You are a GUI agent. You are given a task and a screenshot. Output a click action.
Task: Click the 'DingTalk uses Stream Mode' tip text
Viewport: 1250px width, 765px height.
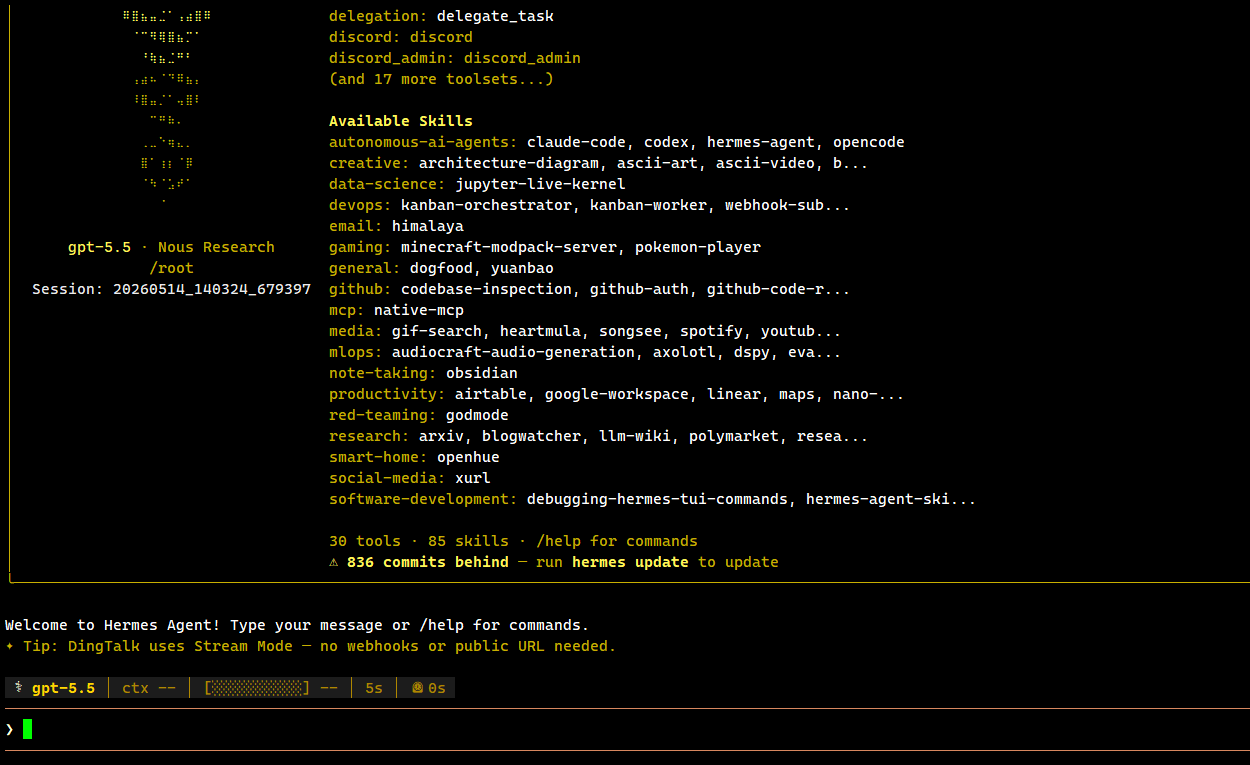click(180, 646)
